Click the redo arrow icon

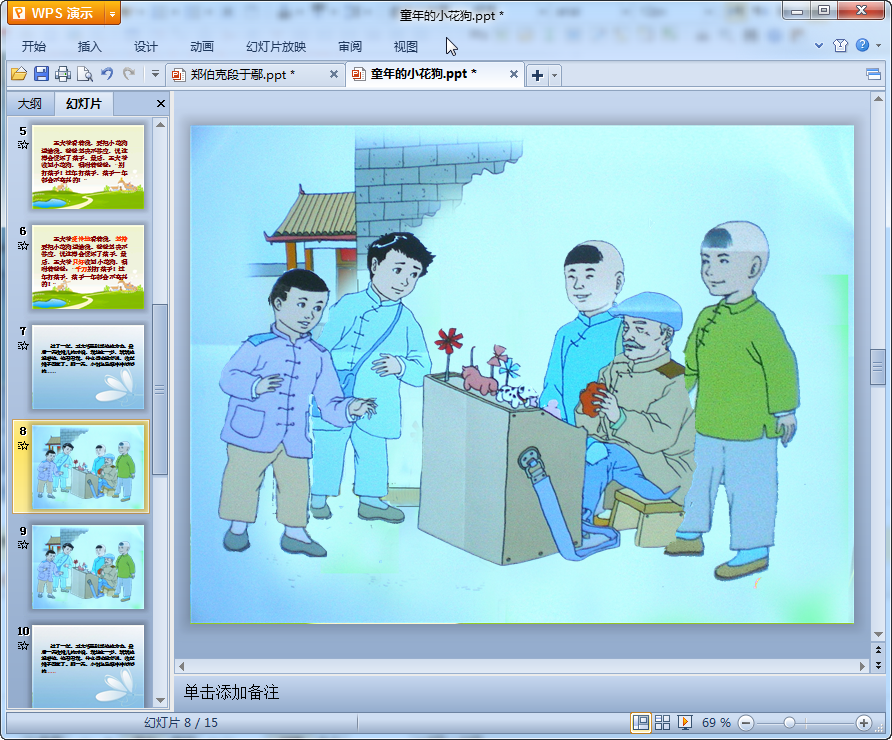click(129, 73)
